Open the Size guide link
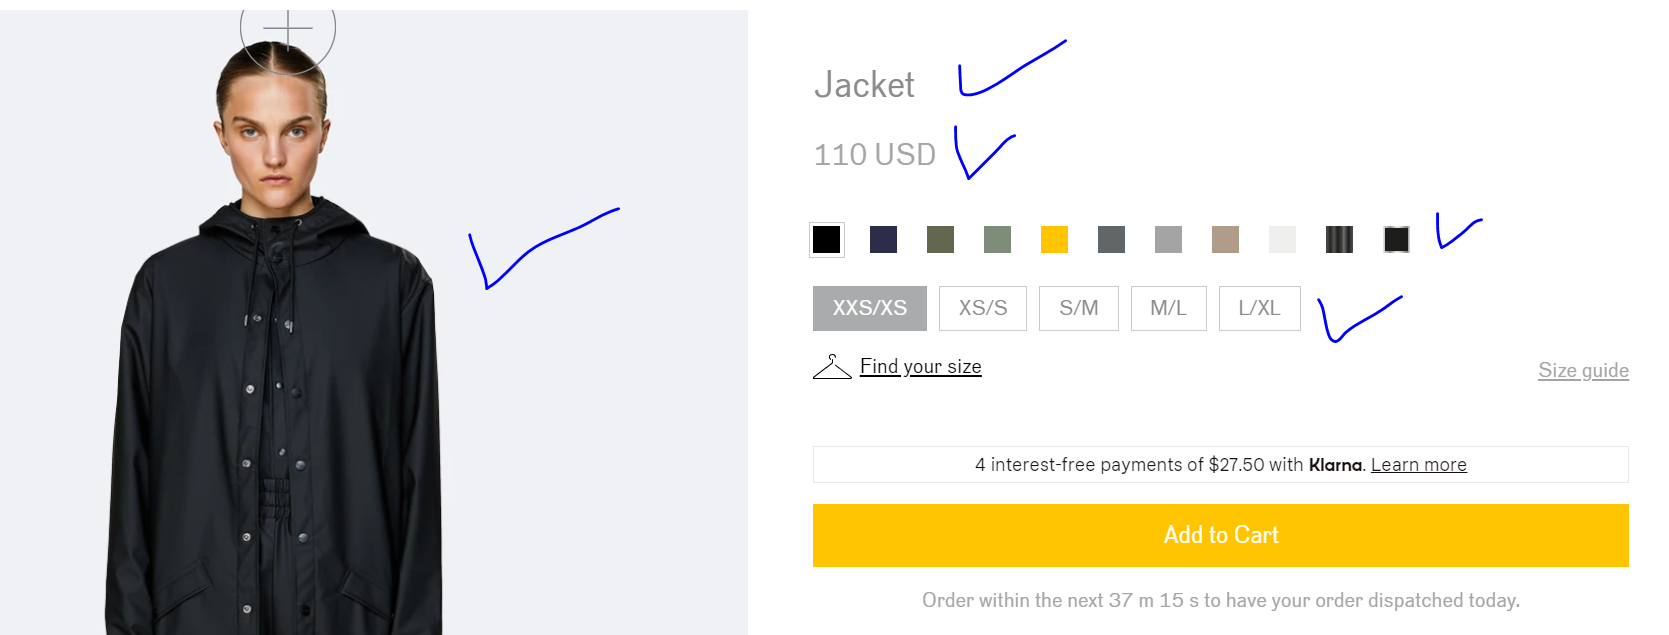The height and width of the screenshot is (635, 1669). click(1584, 371)
